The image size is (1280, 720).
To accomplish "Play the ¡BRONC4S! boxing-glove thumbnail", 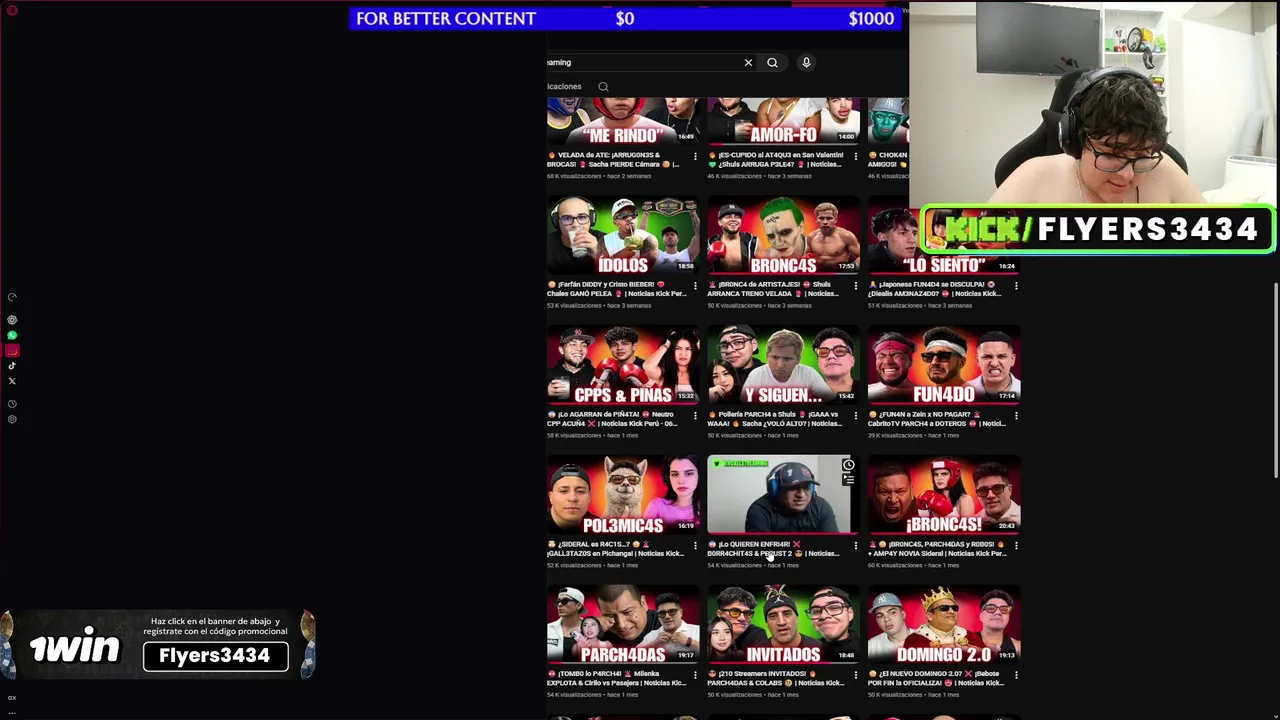I will coord(944,495).
